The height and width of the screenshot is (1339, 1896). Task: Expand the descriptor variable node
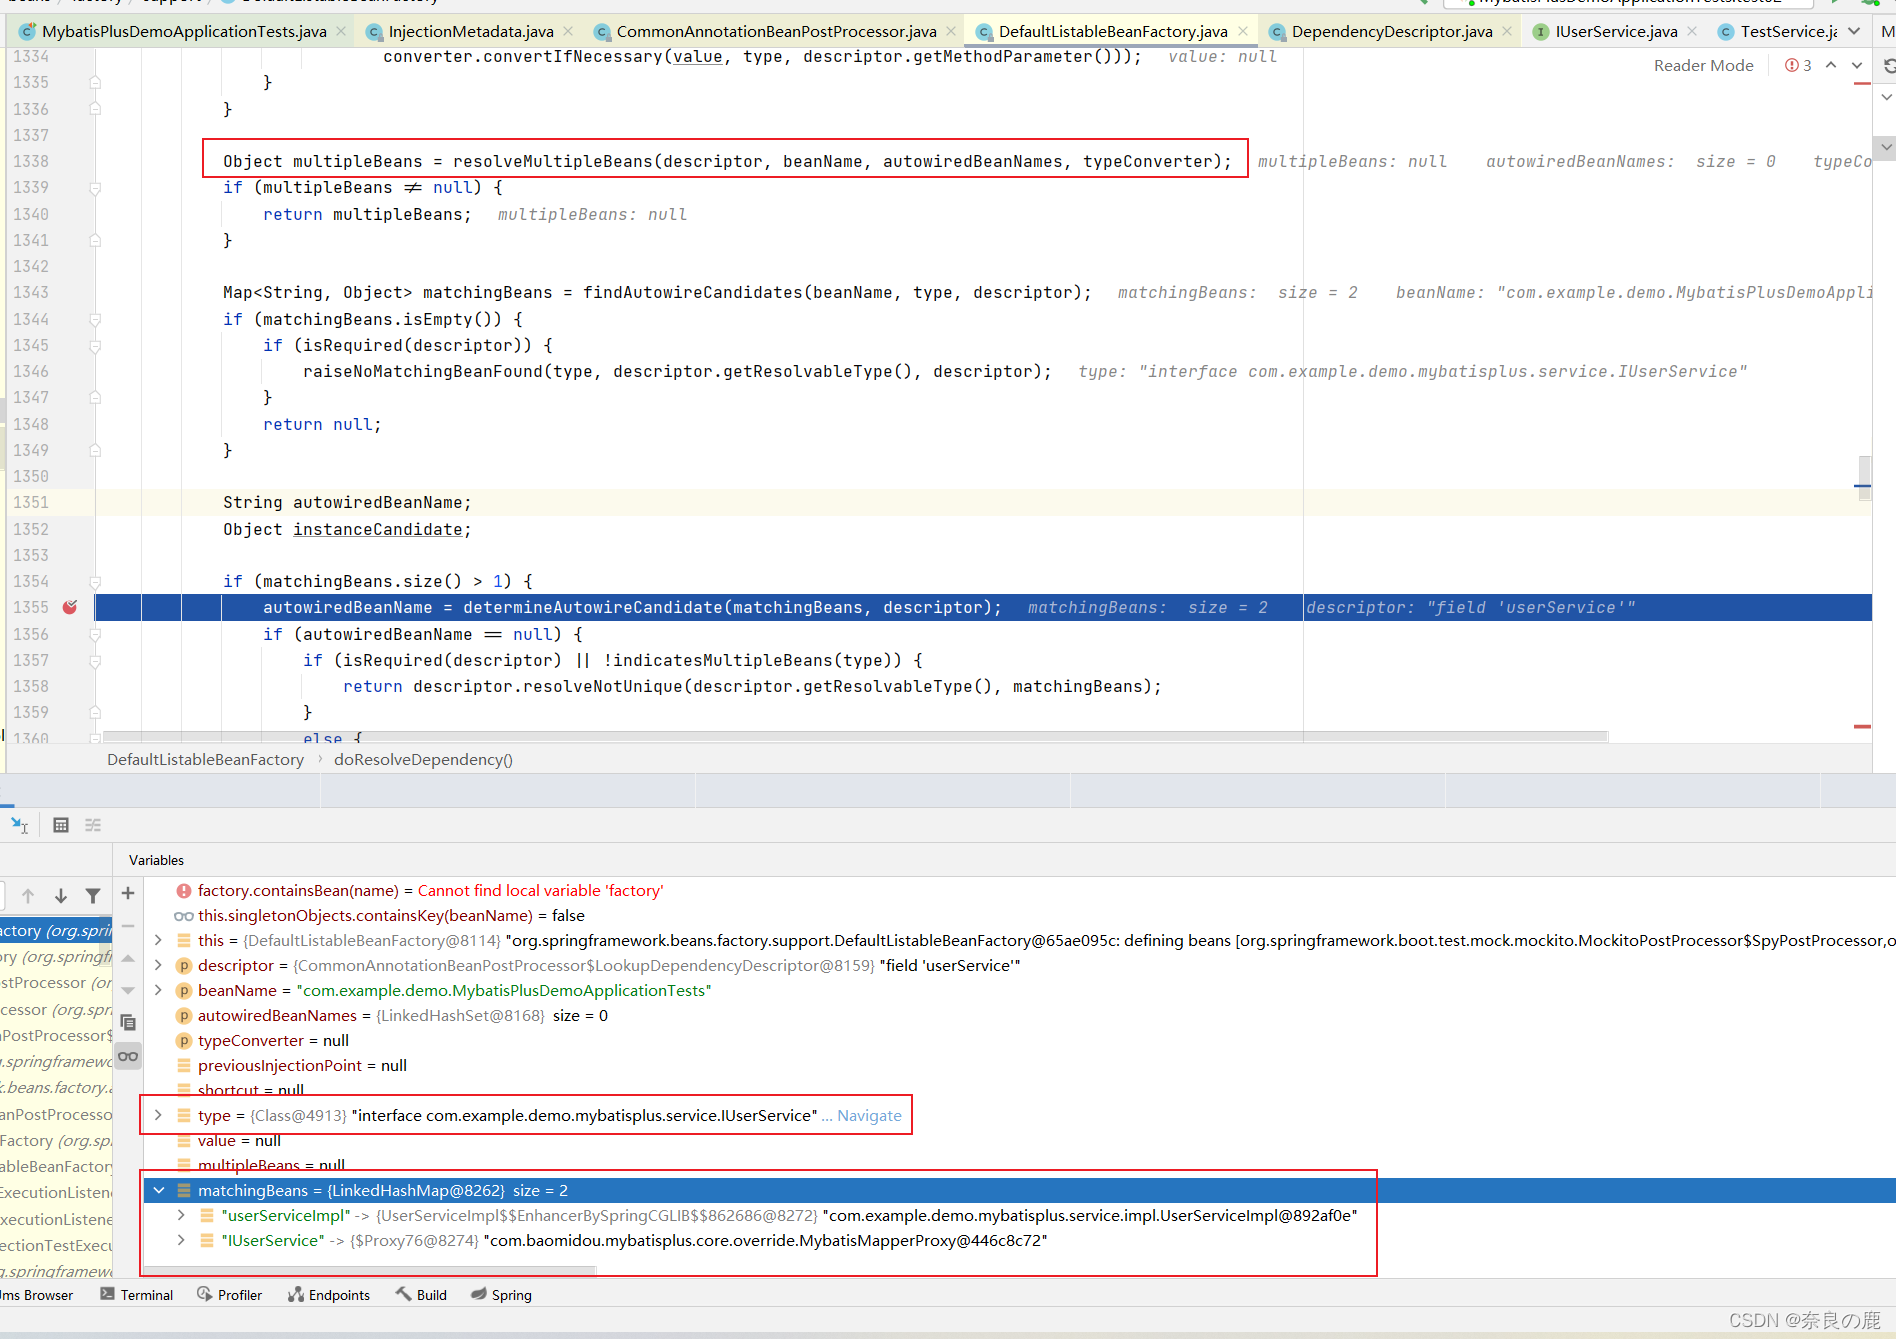click(x=158, y=965)
